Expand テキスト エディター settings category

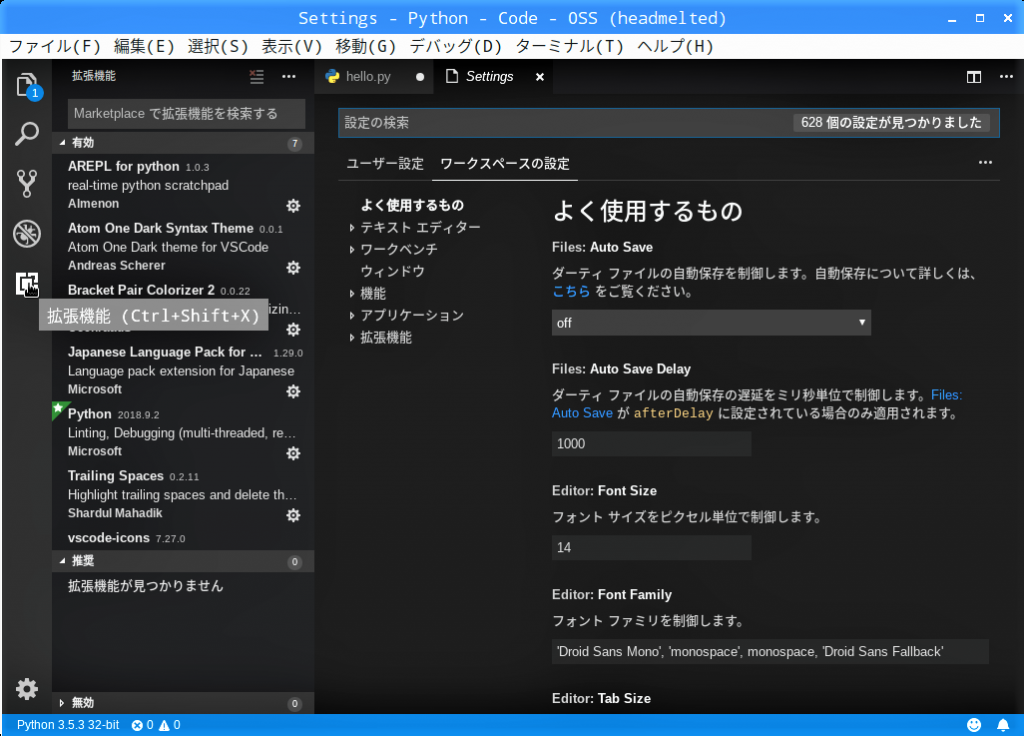click(x=352, y=228)
